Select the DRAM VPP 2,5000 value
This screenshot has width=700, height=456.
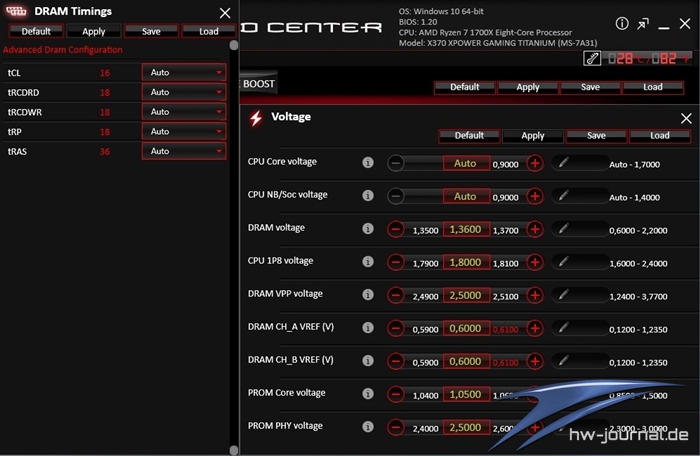[x=466, y=296]
